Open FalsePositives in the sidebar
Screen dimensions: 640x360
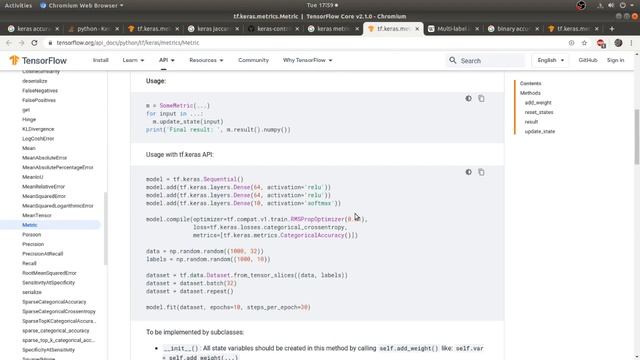[39, 100]
